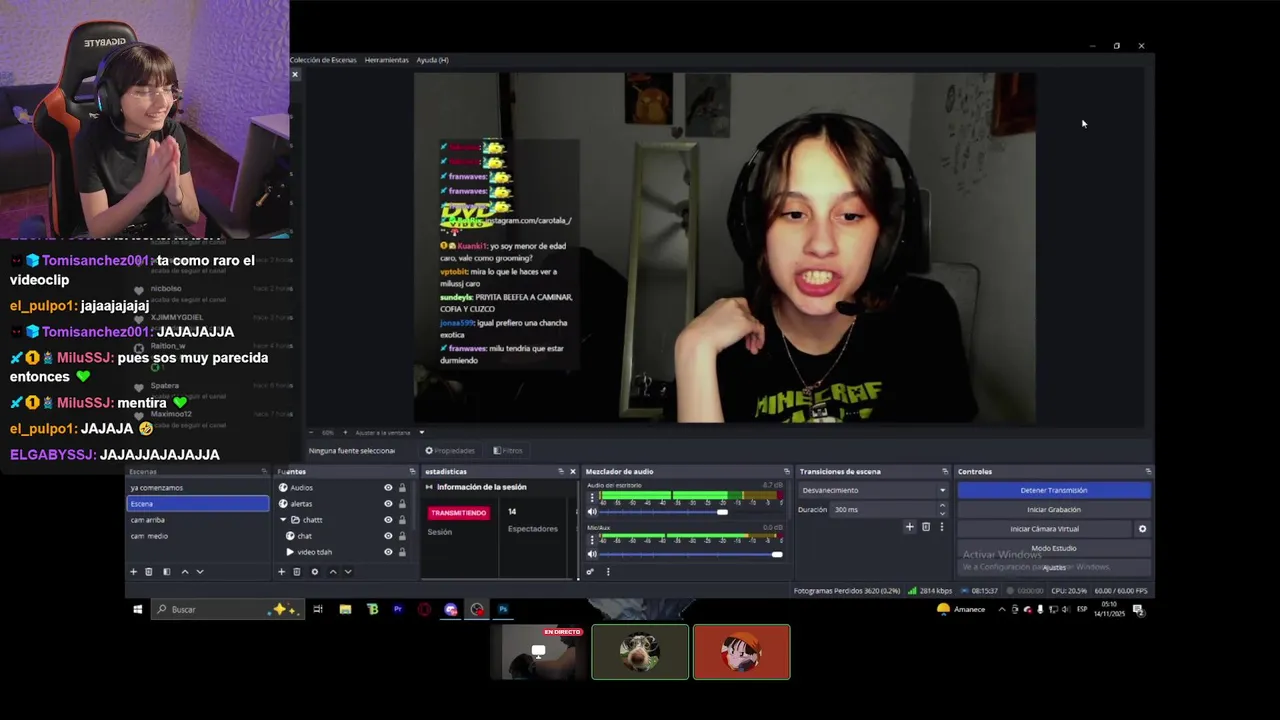Toggle lock on alertas source
Screen dimensions: 1280x720
tap(402, 504)
